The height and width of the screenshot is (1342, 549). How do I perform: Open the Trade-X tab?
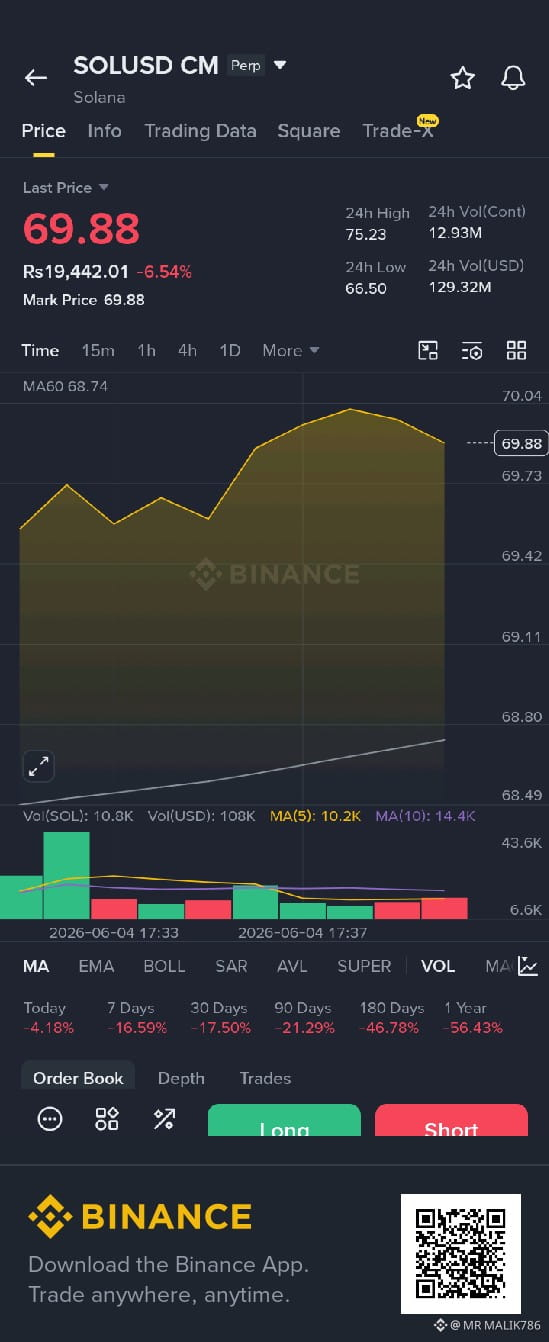[398, 131]
